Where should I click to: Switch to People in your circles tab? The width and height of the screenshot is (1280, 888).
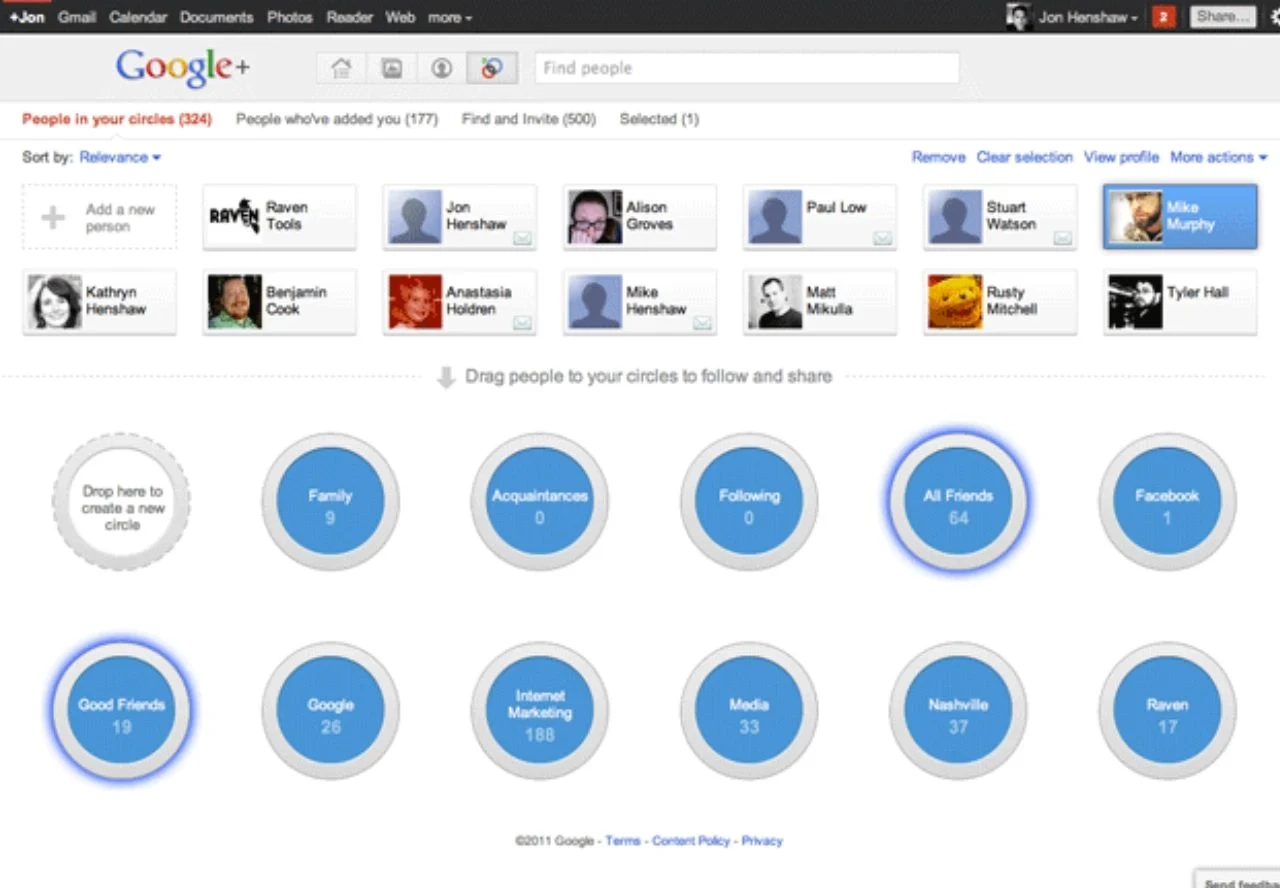(117, 119)
